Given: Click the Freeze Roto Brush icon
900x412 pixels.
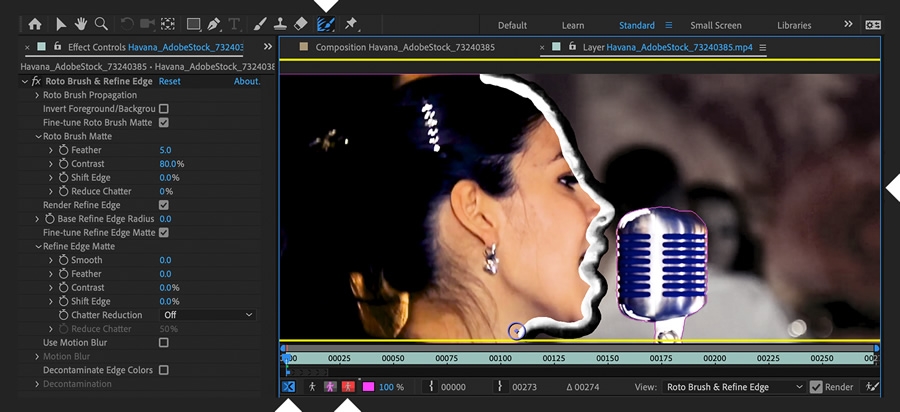Looking at the screenshot, I should click(x=872, y=387).
